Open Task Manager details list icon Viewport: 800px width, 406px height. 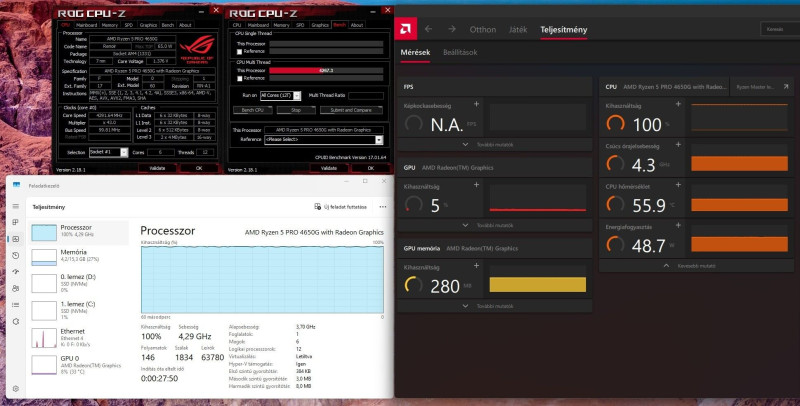coord(16,304)
